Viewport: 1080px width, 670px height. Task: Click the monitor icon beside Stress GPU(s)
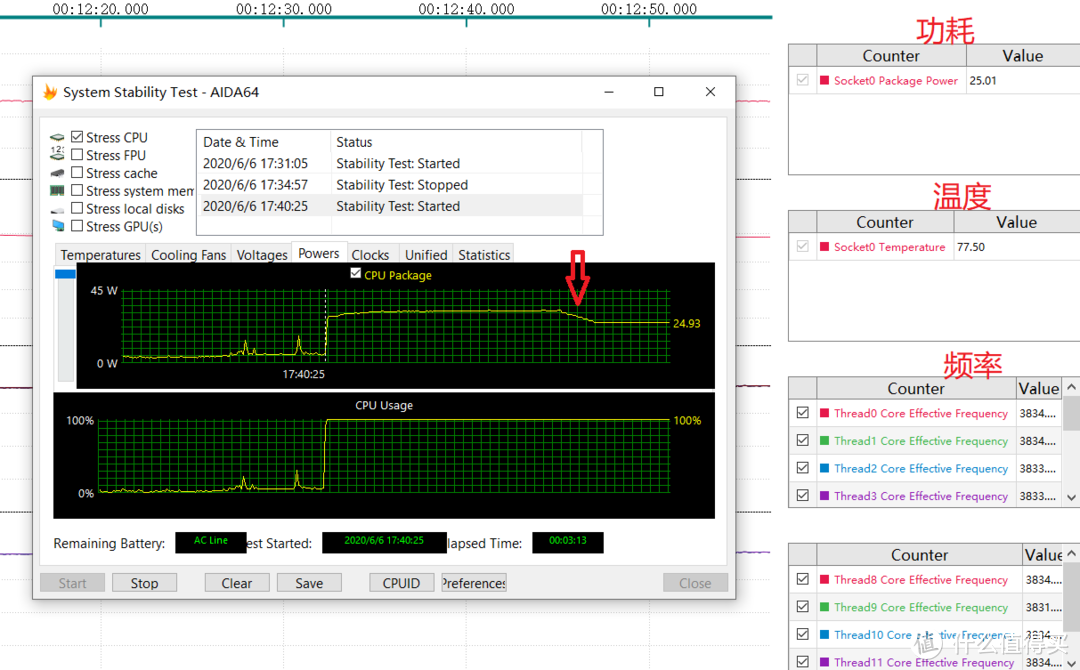pos(57,226)
